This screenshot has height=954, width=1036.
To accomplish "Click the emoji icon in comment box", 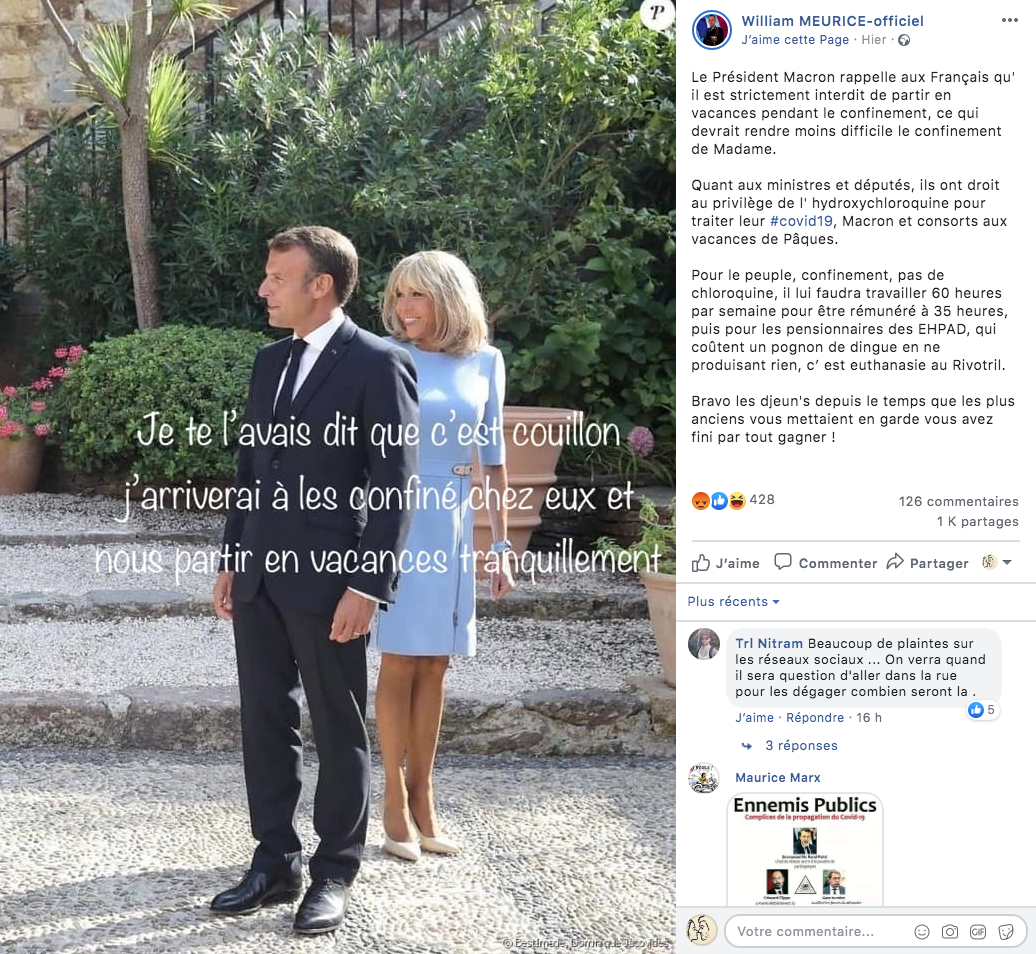I will pos(922,932).
